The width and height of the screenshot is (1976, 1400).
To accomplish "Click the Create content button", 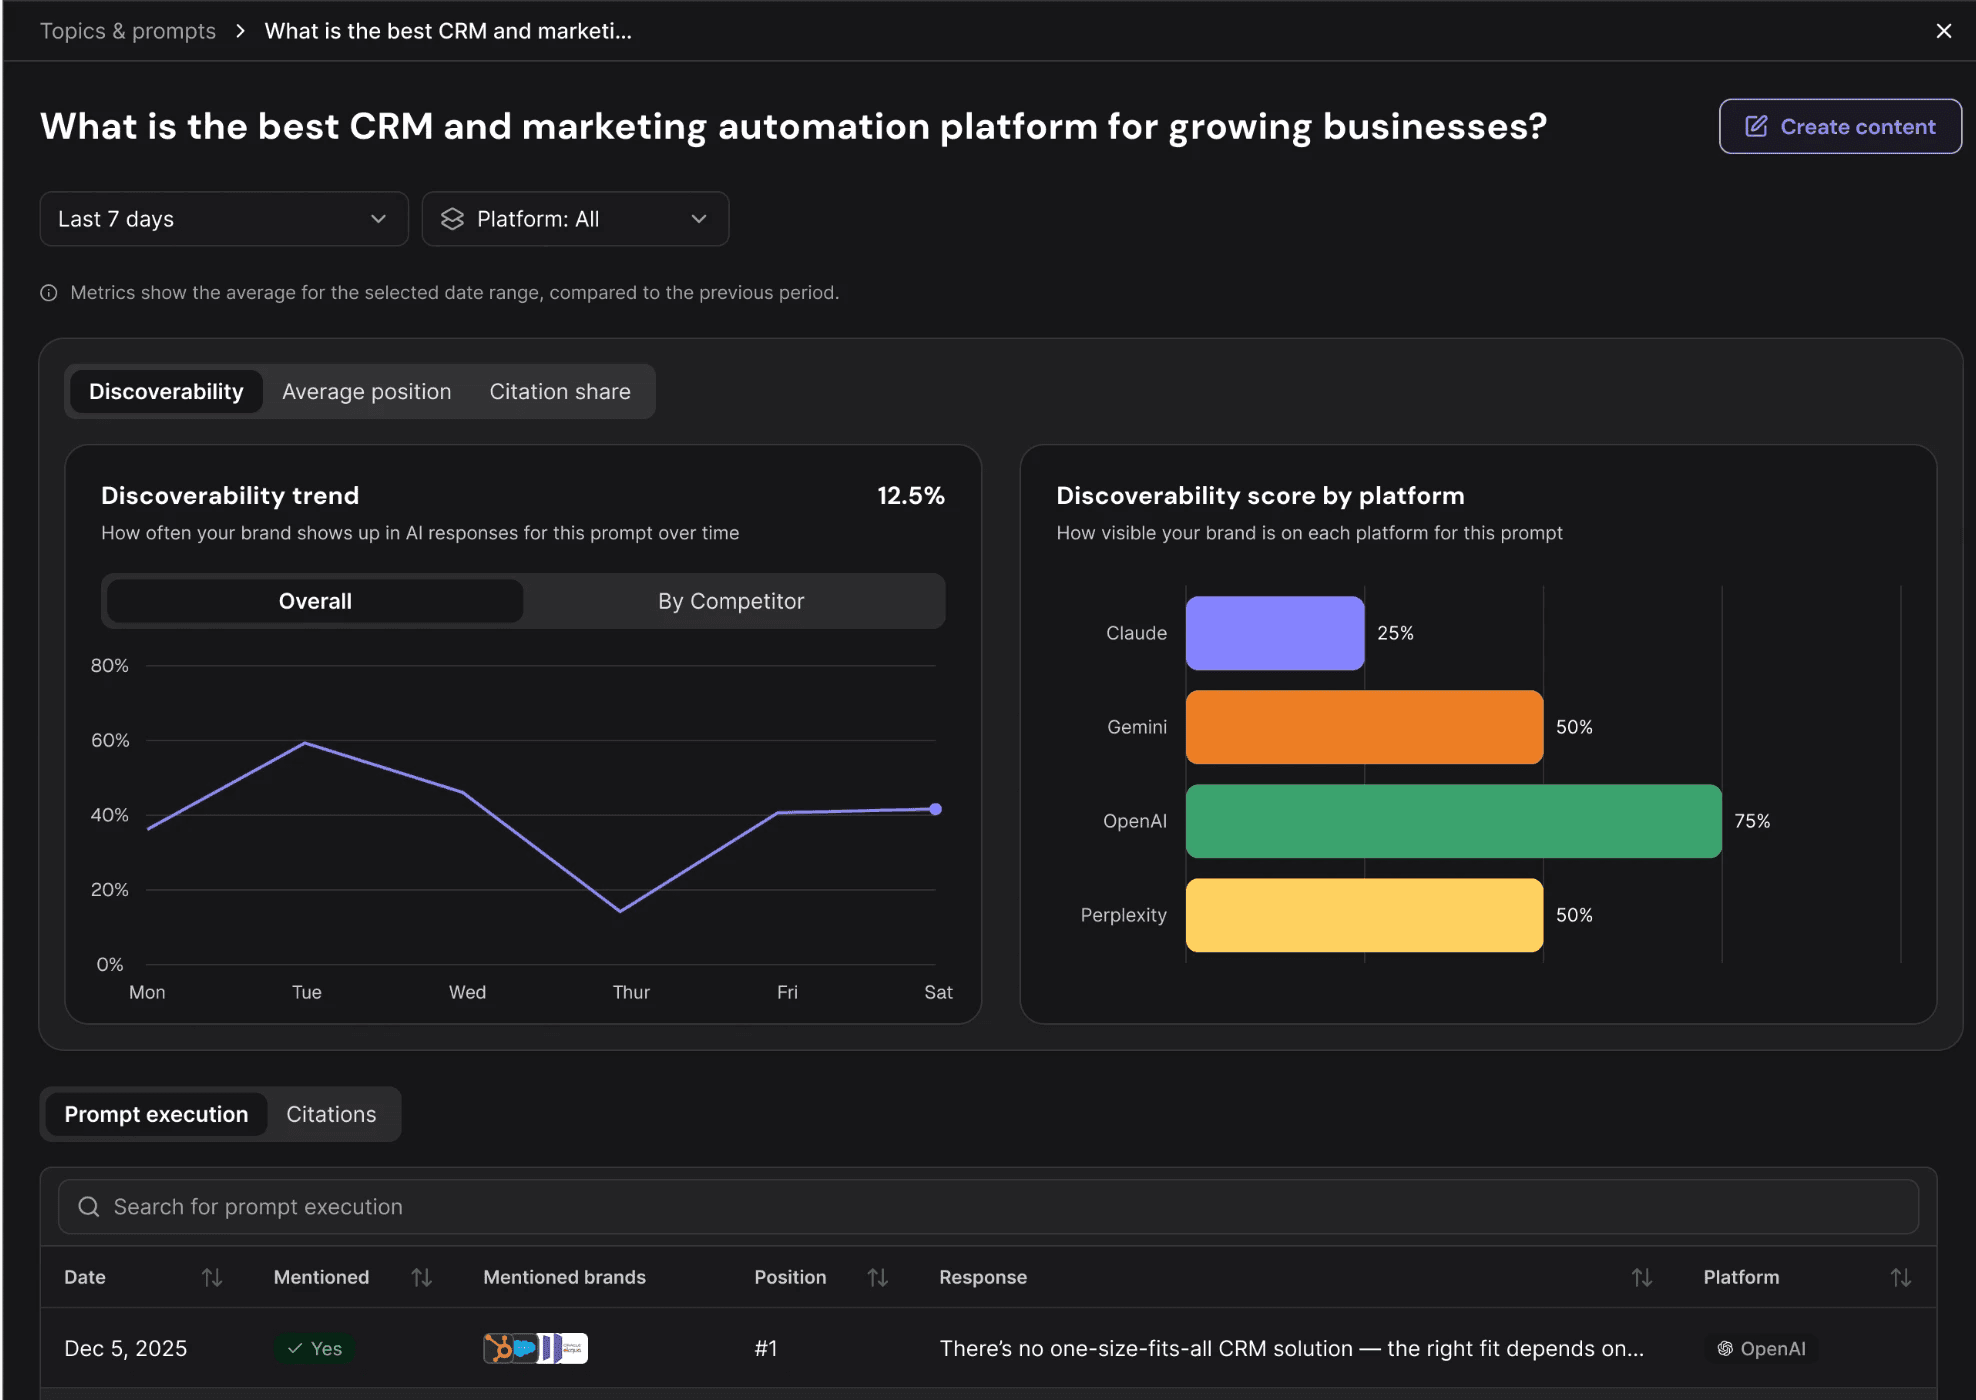I will (1839, 126).
